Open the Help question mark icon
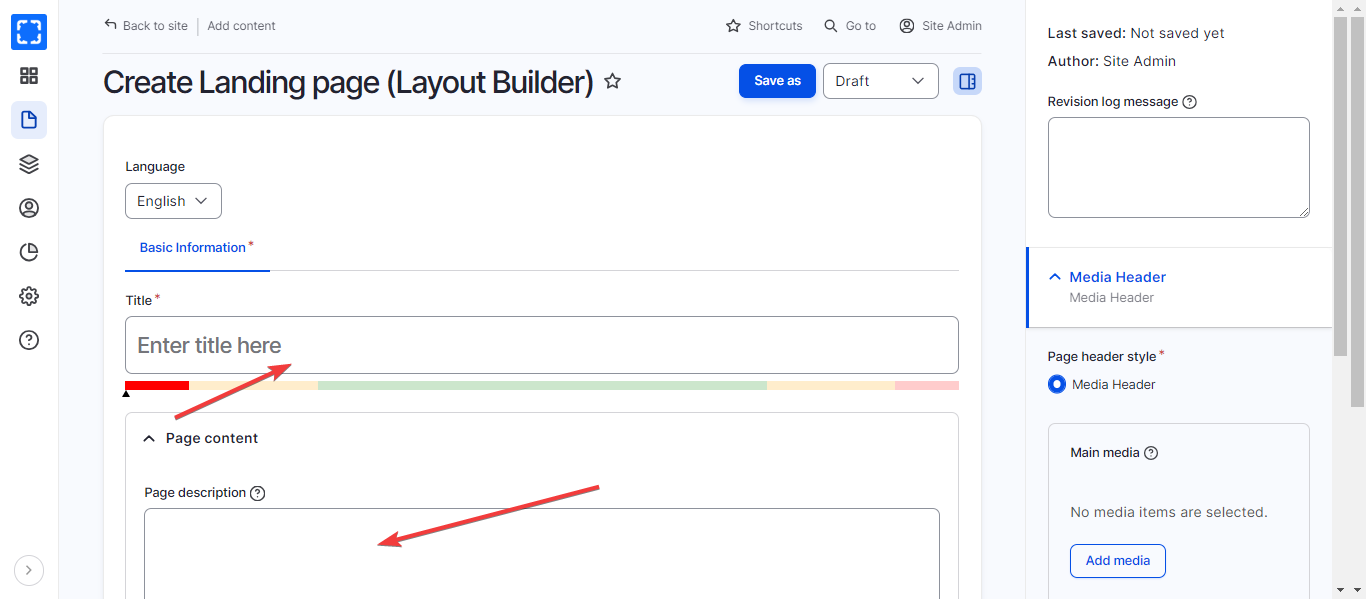 coord(29,340)
